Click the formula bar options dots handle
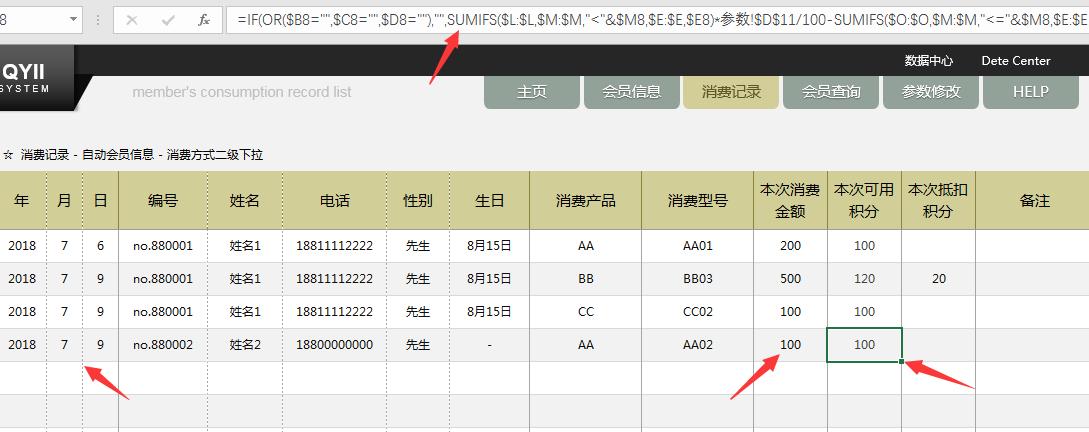Image resolution: width=1089 pixels, height=432 pixels. pyautogui.click(x=97, y=20)
